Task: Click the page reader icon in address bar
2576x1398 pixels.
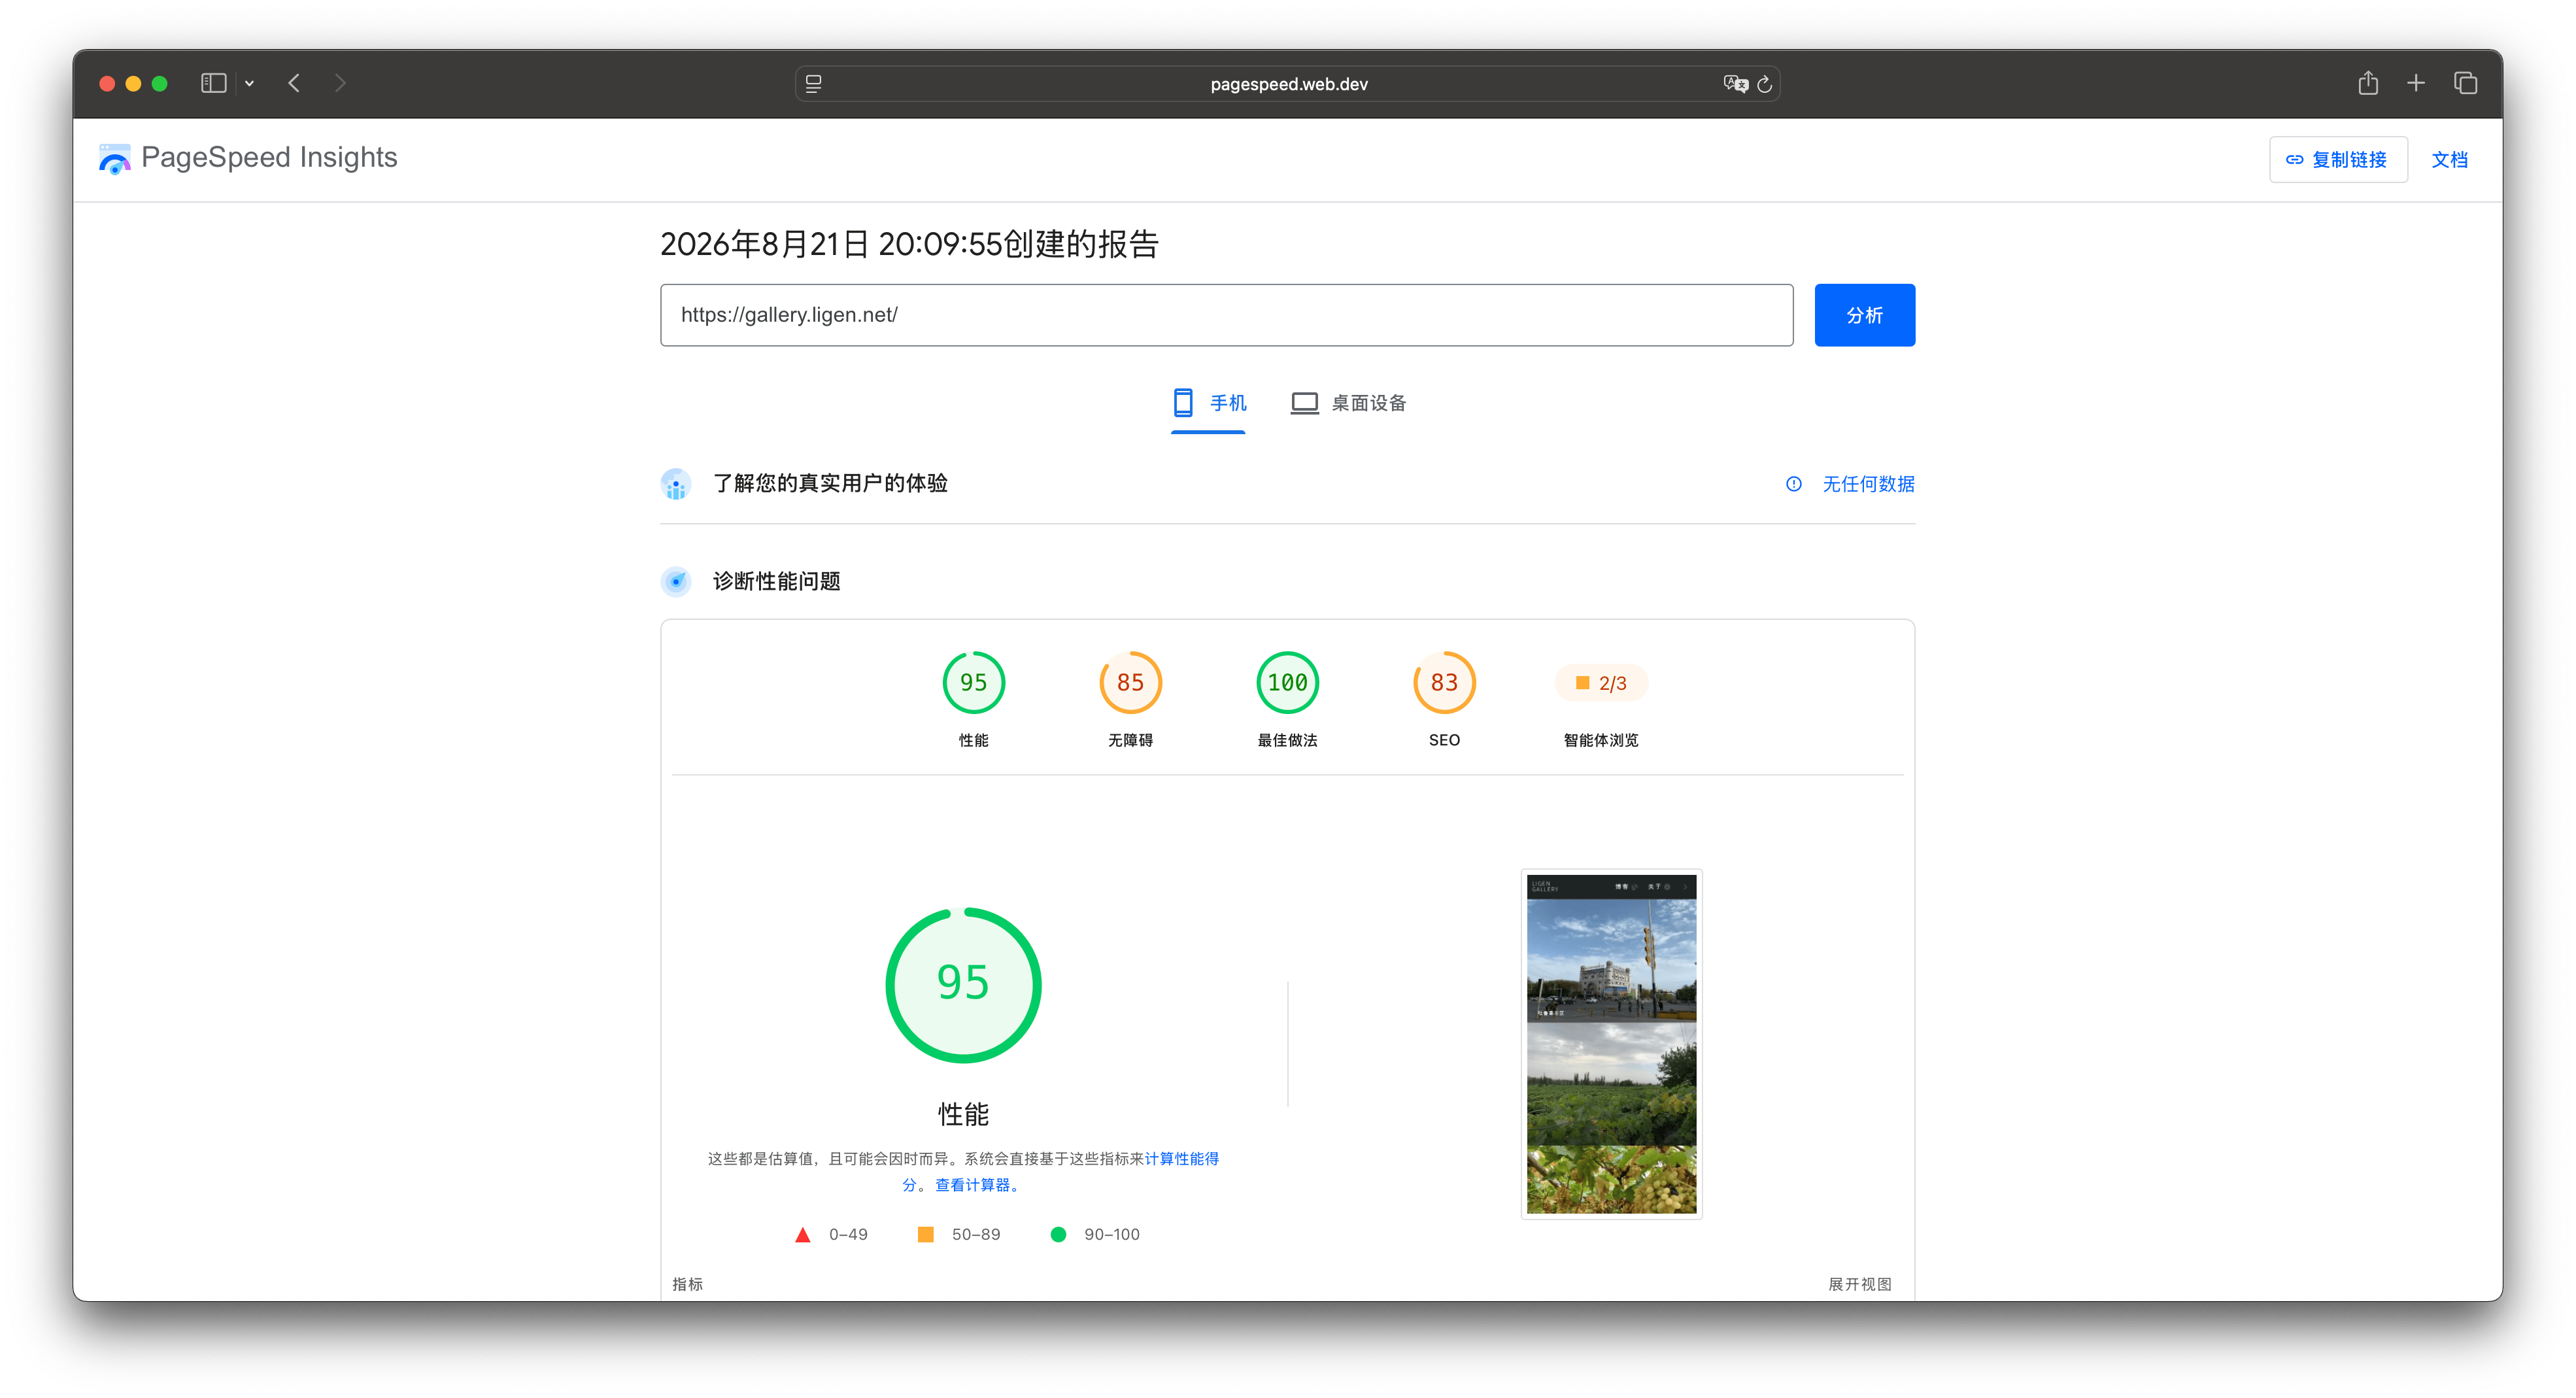Action: tap(814, 84)
